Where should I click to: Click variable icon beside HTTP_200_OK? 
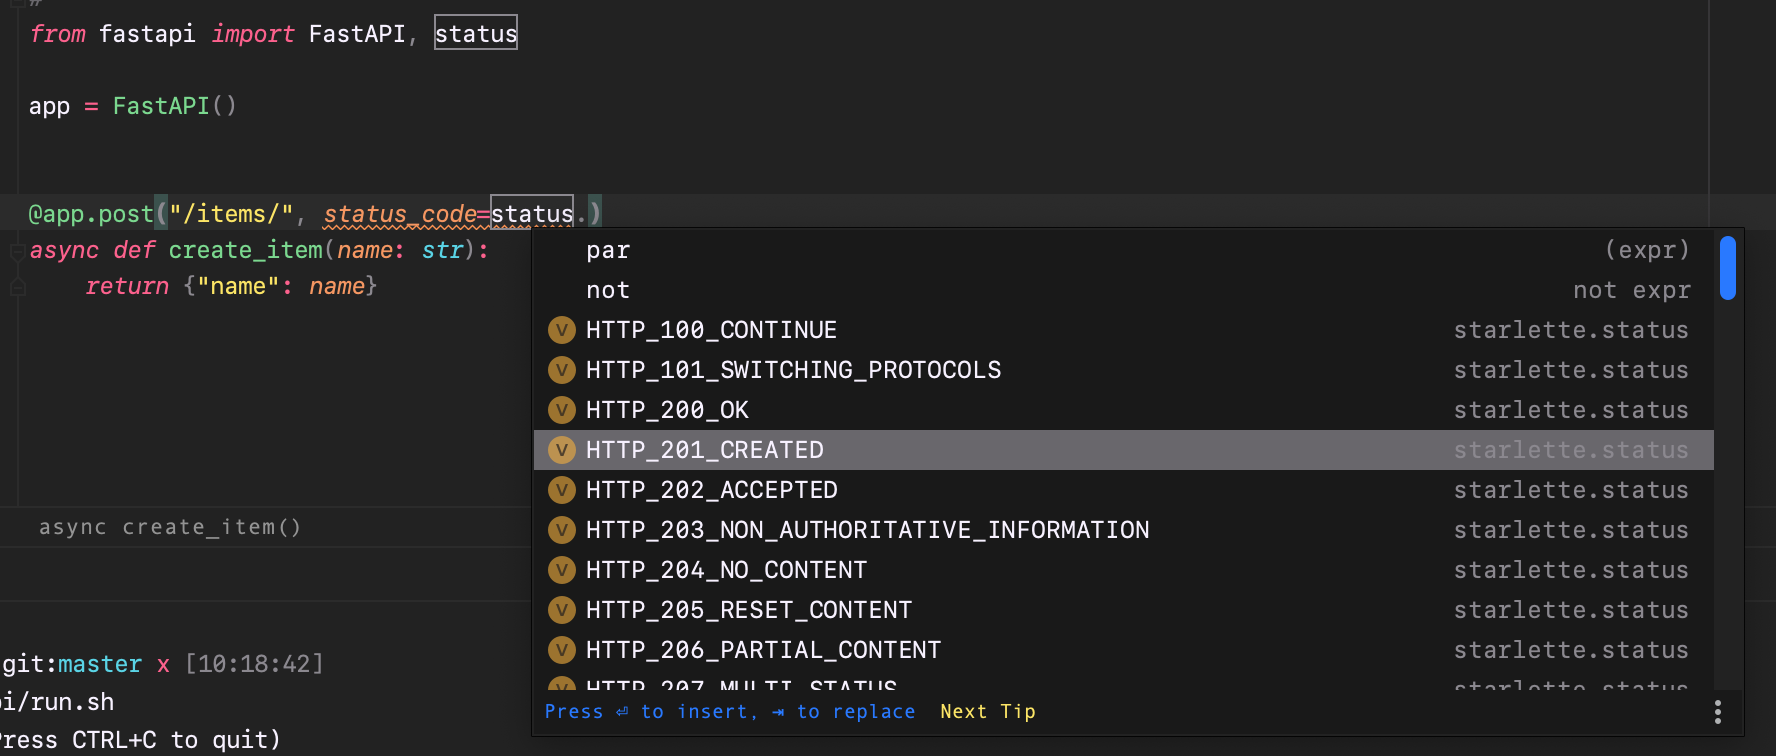click(x=562, y=410)
